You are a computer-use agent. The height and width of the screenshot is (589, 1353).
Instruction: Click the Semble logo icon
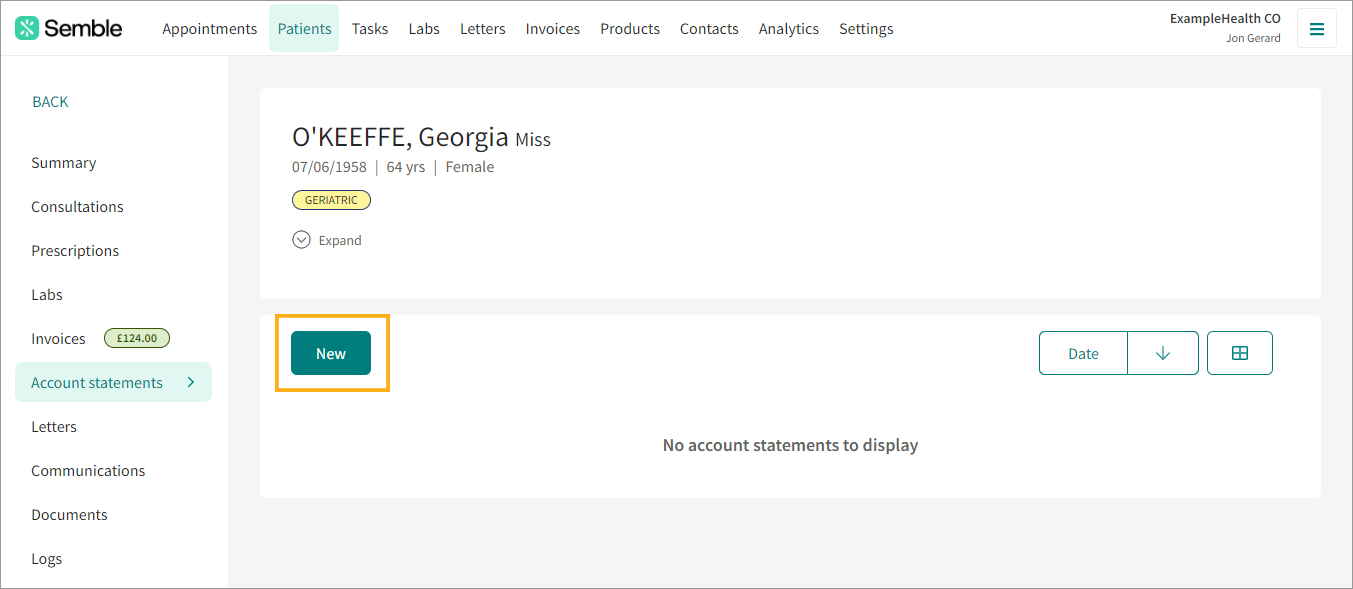[28, 28]
